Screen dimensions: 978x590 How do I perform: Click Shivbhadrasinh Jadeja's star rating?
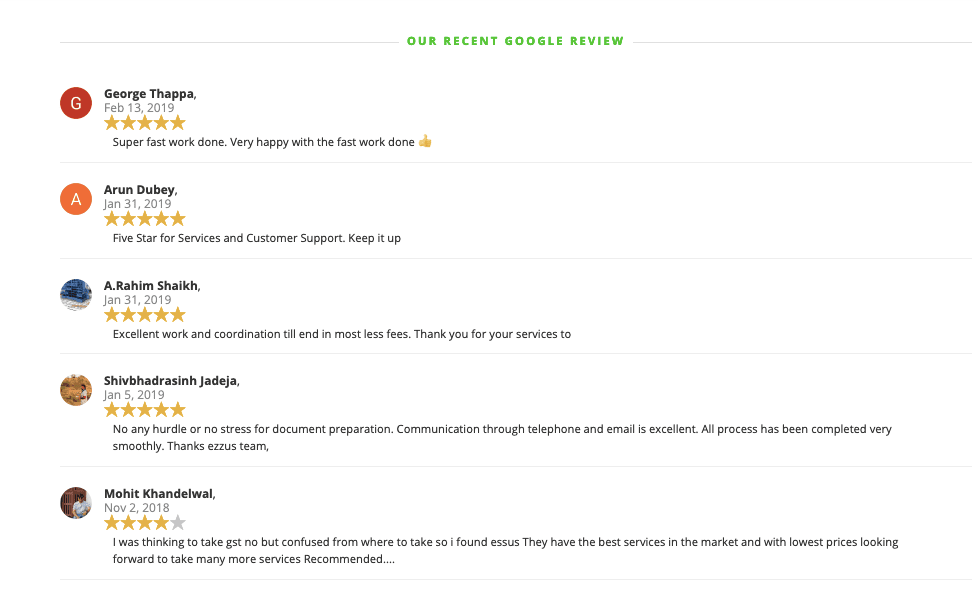click(145, 410)
